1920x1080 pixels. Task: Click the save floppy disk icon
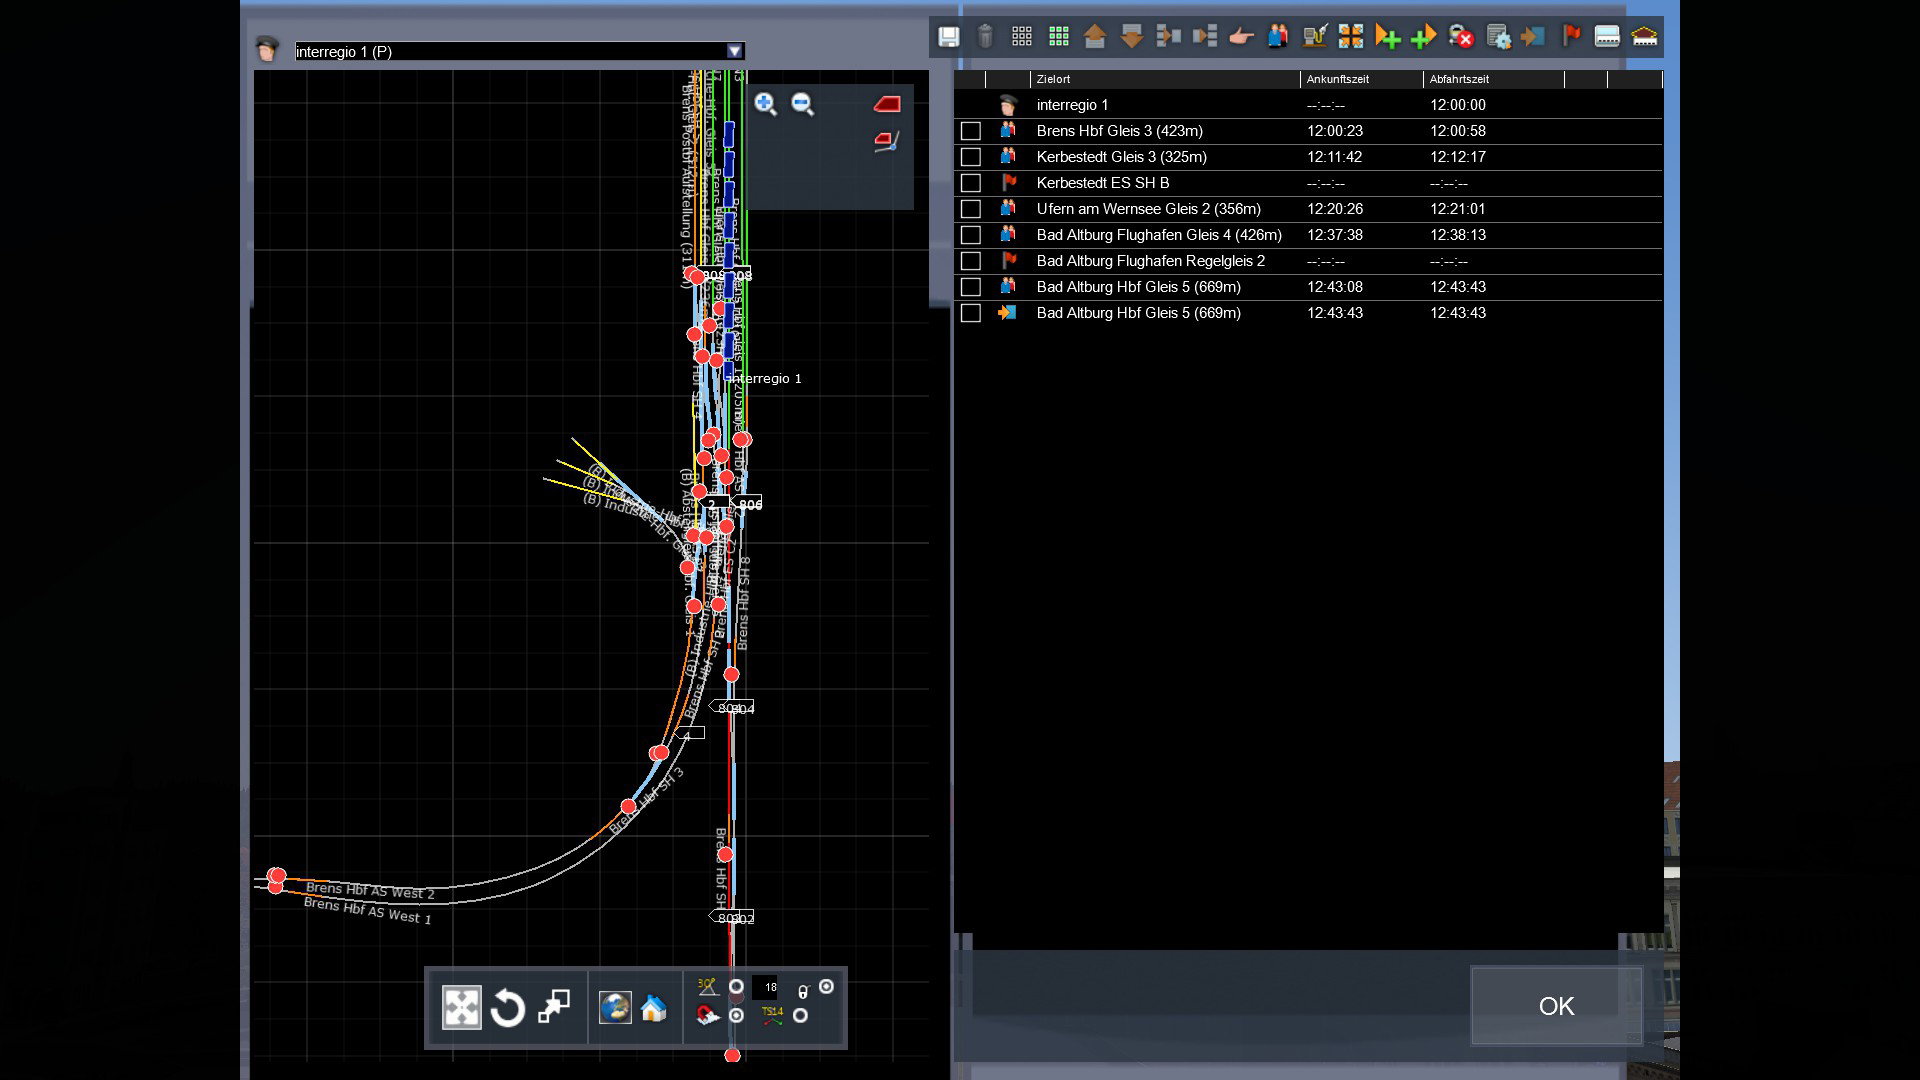(x=948, y=37)
